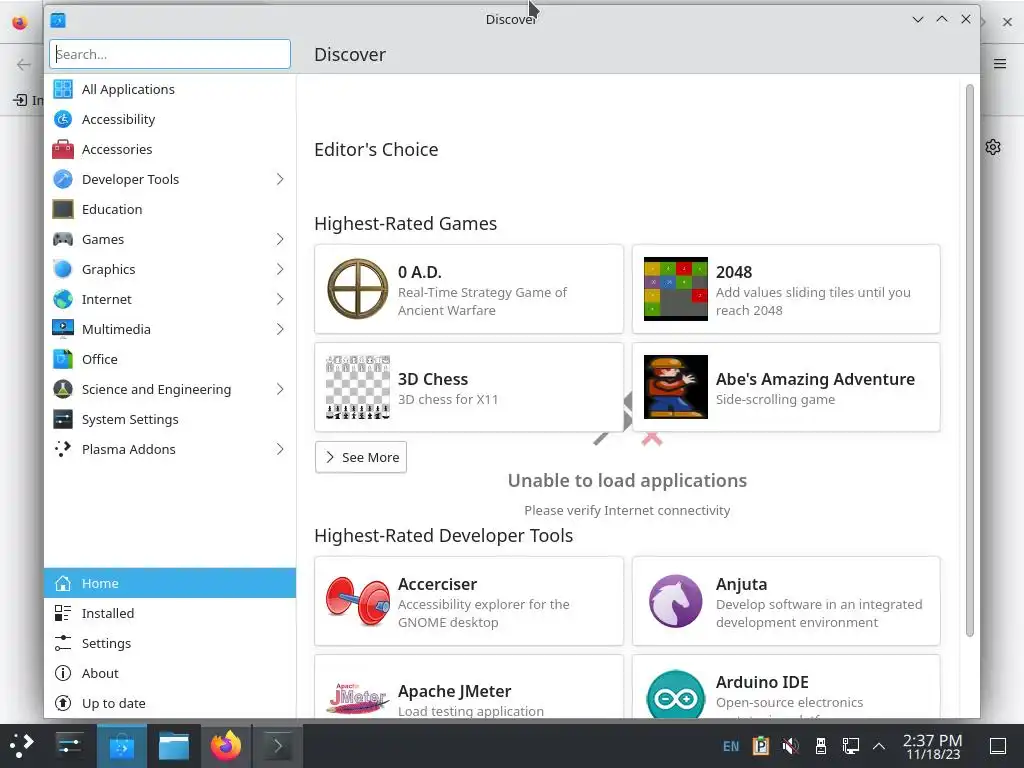Expand the Internet subcategories arrow
The height and width of the screenshot is (768, 1024).
click(280, 299)
